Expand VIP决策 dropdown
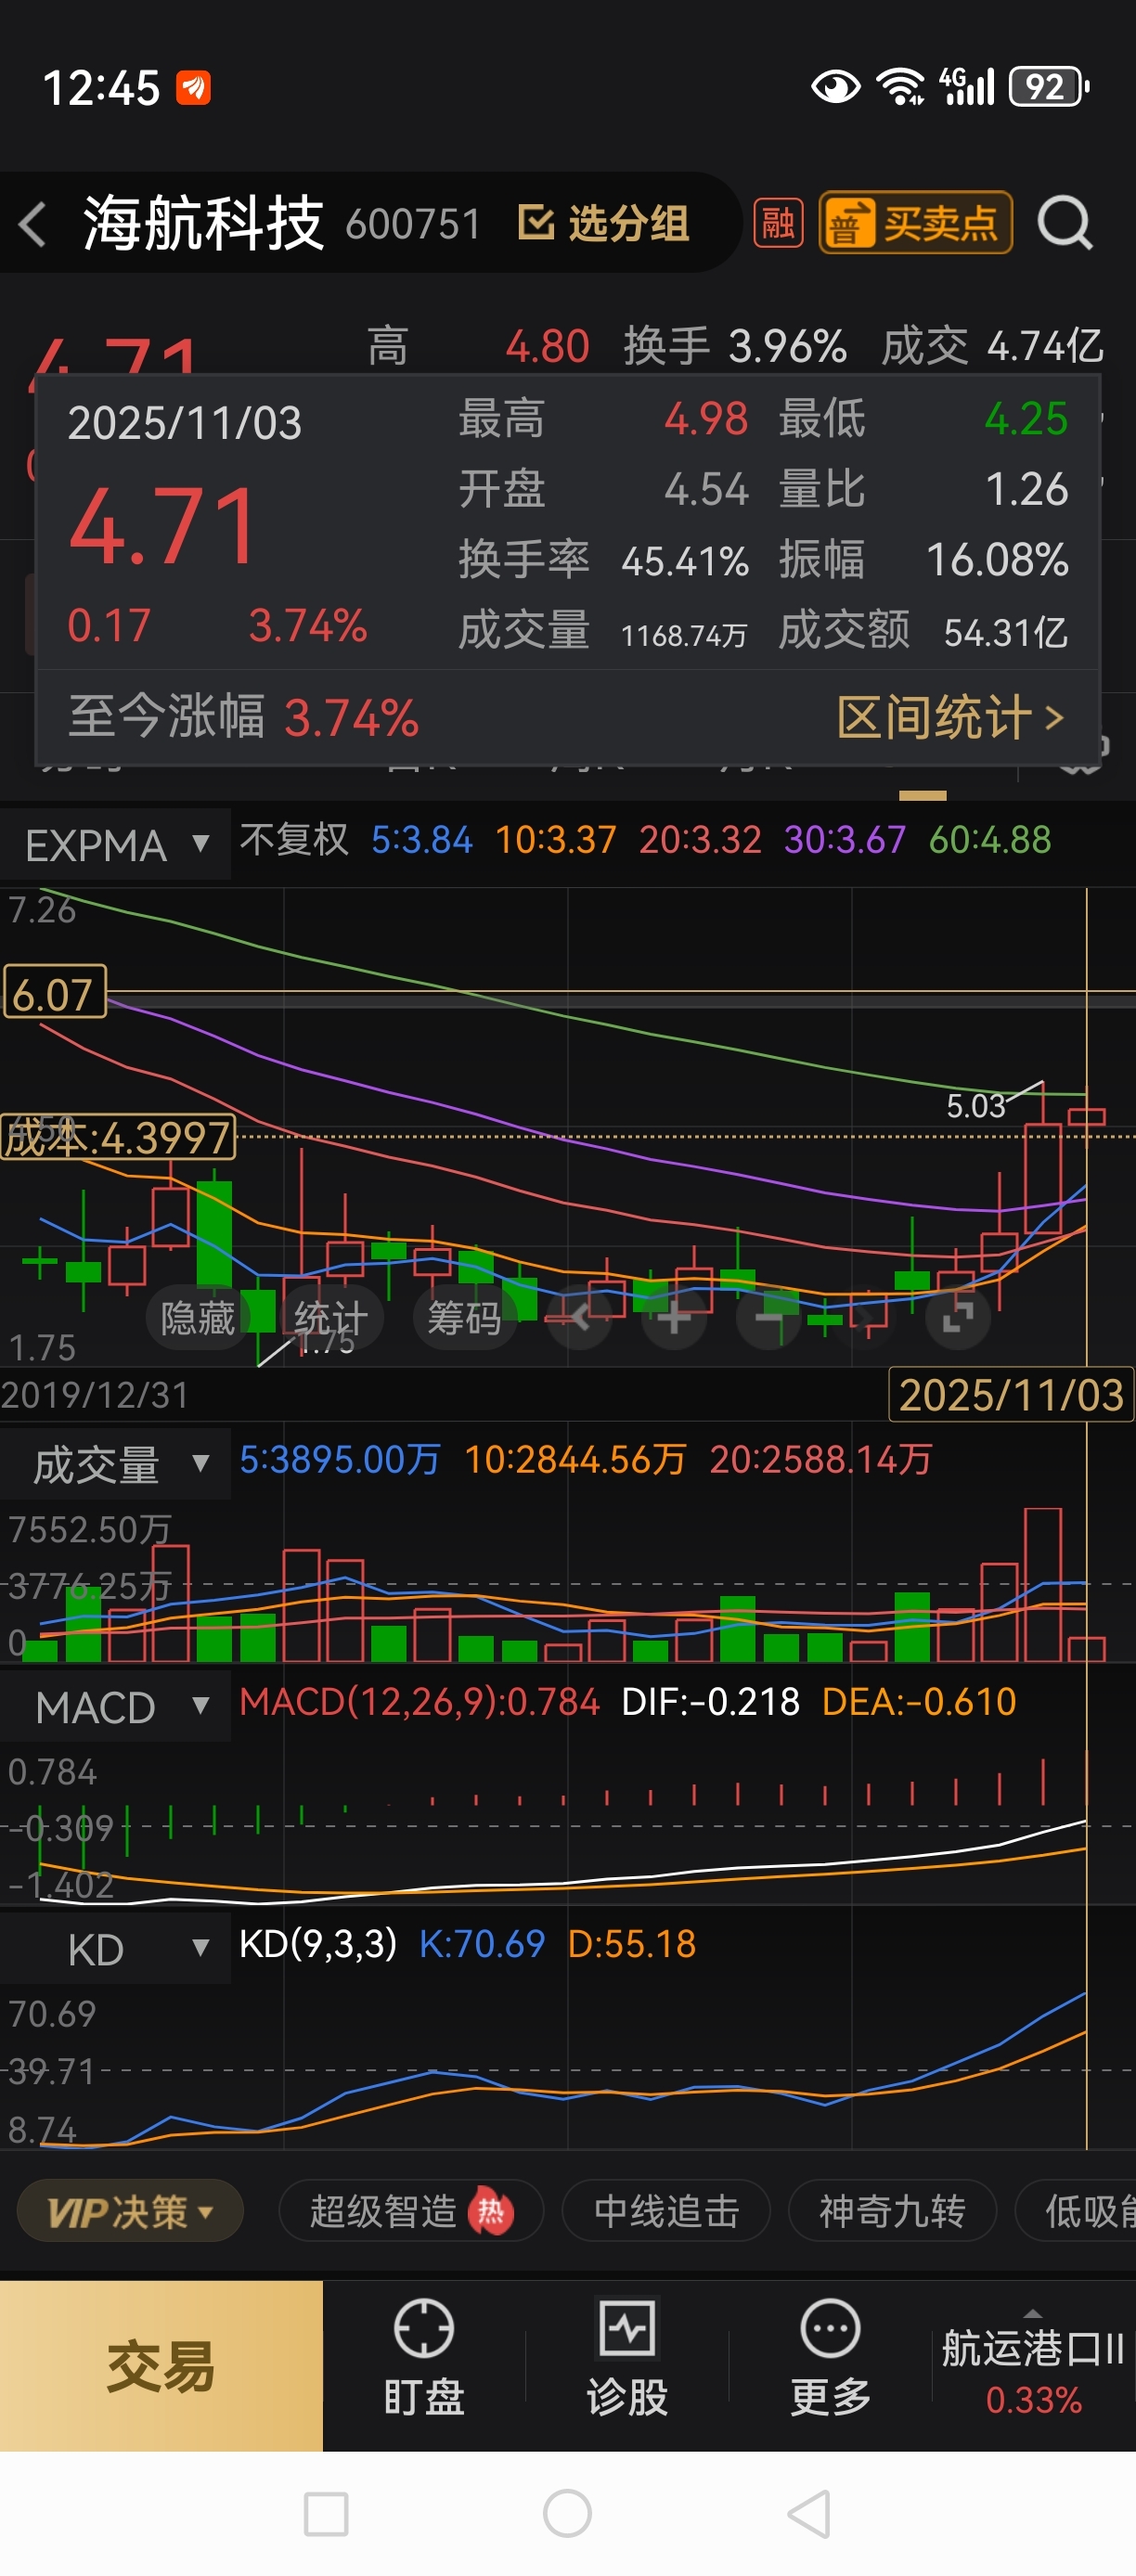This screenshot has height=2576, width=1136. pos(130,2211)
